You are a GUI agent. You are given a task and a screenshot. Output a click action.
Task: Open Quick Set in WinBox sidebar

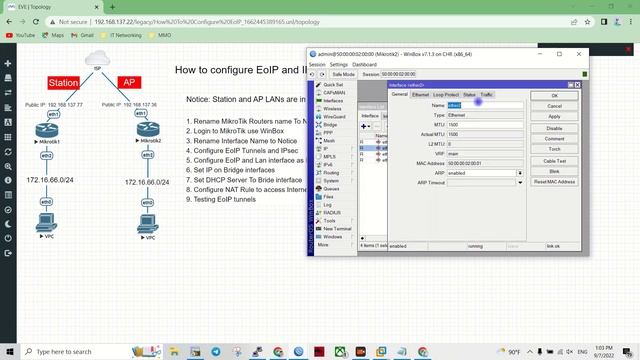coord(333,84)
